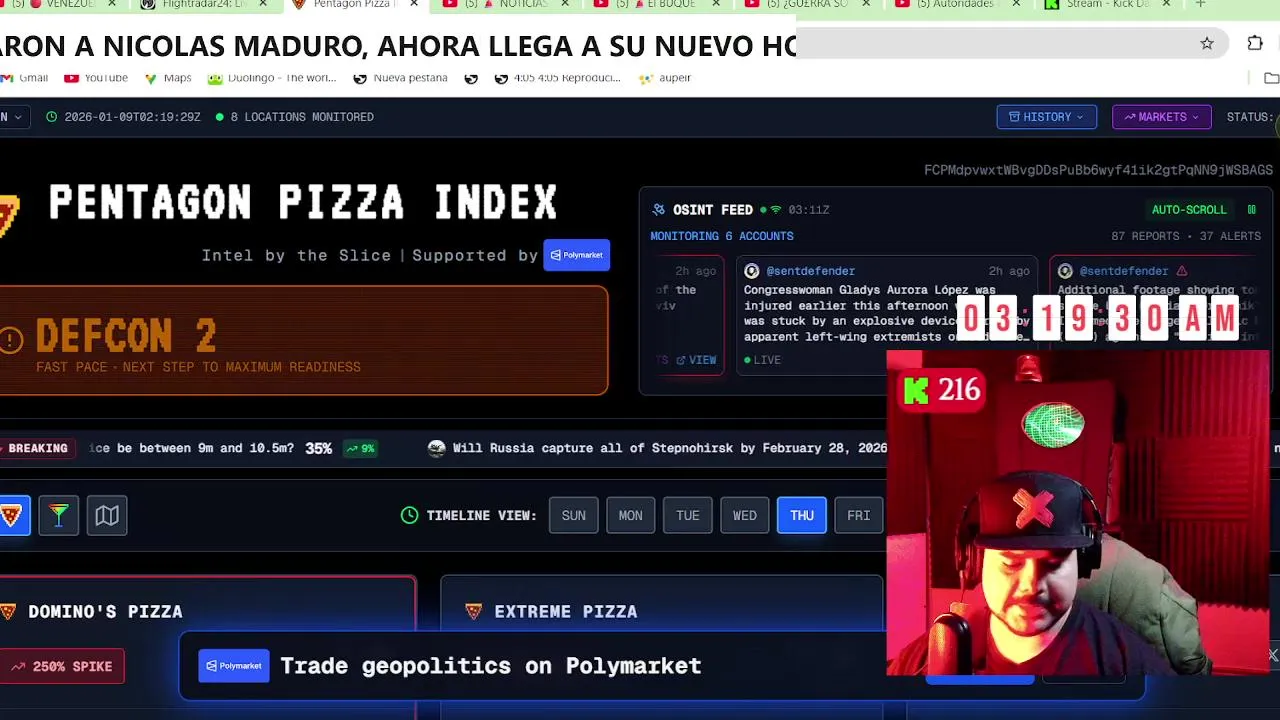The height and width of the screenshot is (720, 1280).
Task: Open the Nueva pestaña bookmark
Action: point(400,78)
